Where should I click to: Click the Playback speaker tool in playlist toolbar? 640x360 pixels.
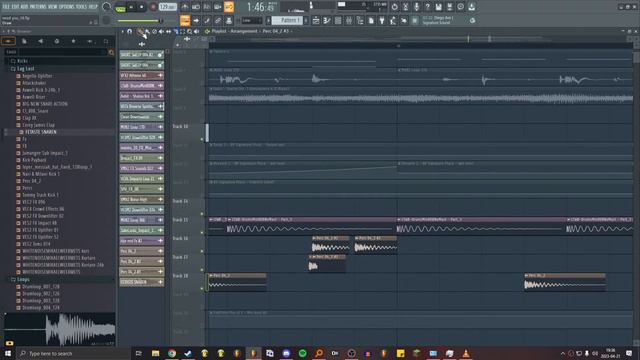pos(196,31)
